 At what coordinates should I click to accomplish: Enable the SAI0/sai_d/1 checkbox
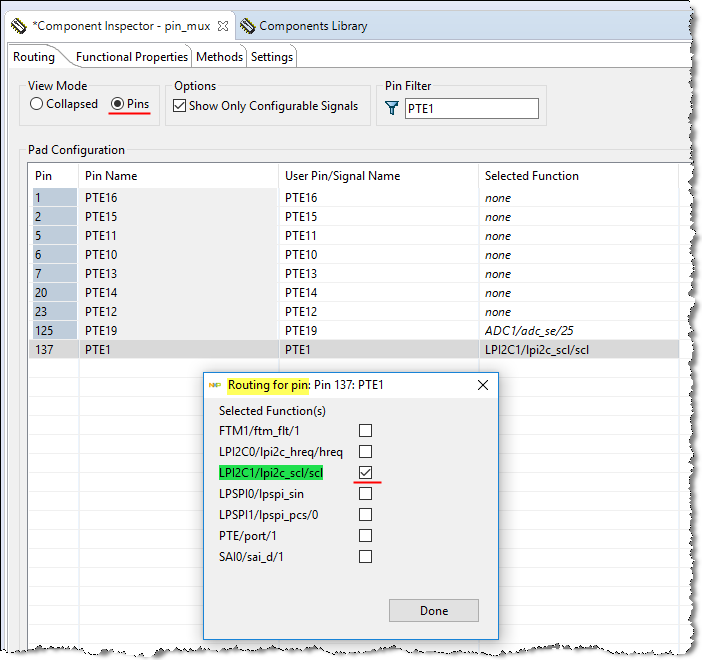point(365,557)
